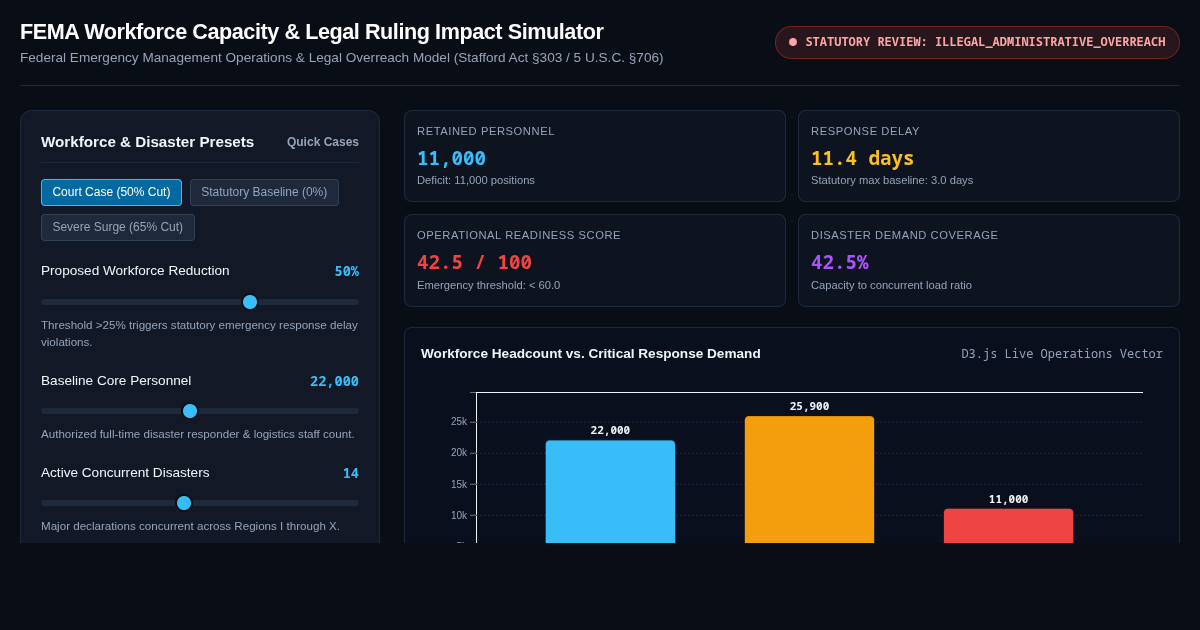Click the blue 22,000 chart bar
1200x630 pixels.
coord(610,491)
